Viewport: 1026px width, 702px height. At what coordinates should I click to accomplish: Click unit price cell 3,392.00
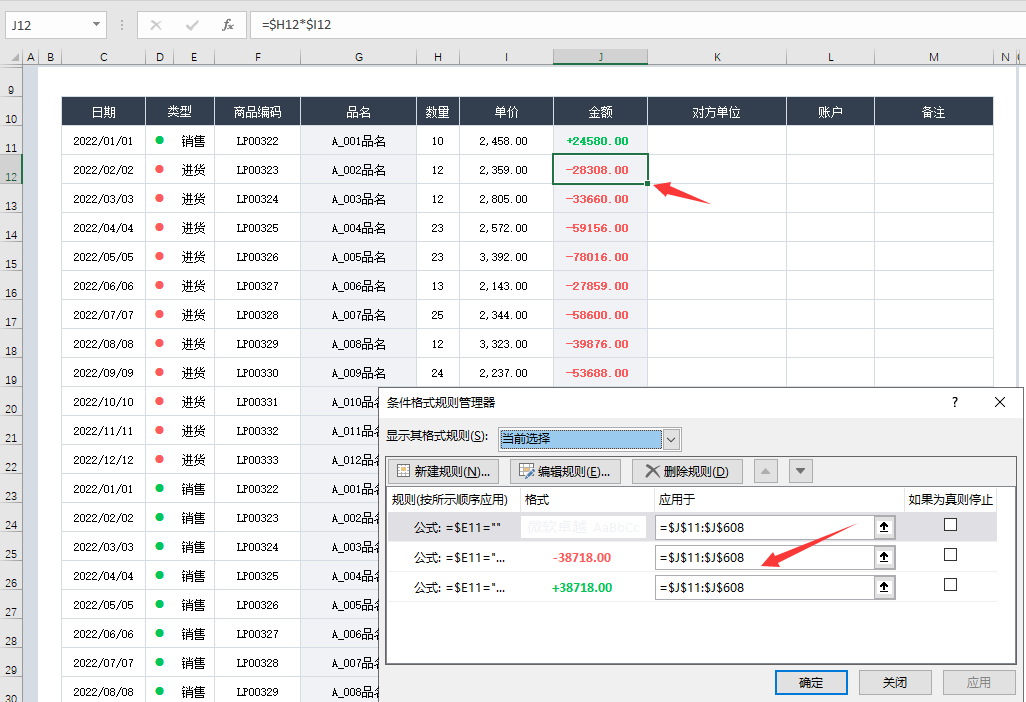[506, 256]
